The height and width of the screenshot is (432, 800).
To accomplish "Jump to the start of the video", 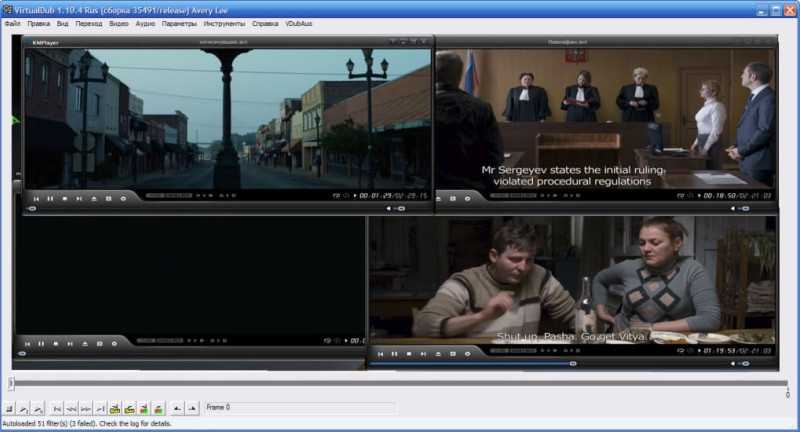I will pos(57,409).
